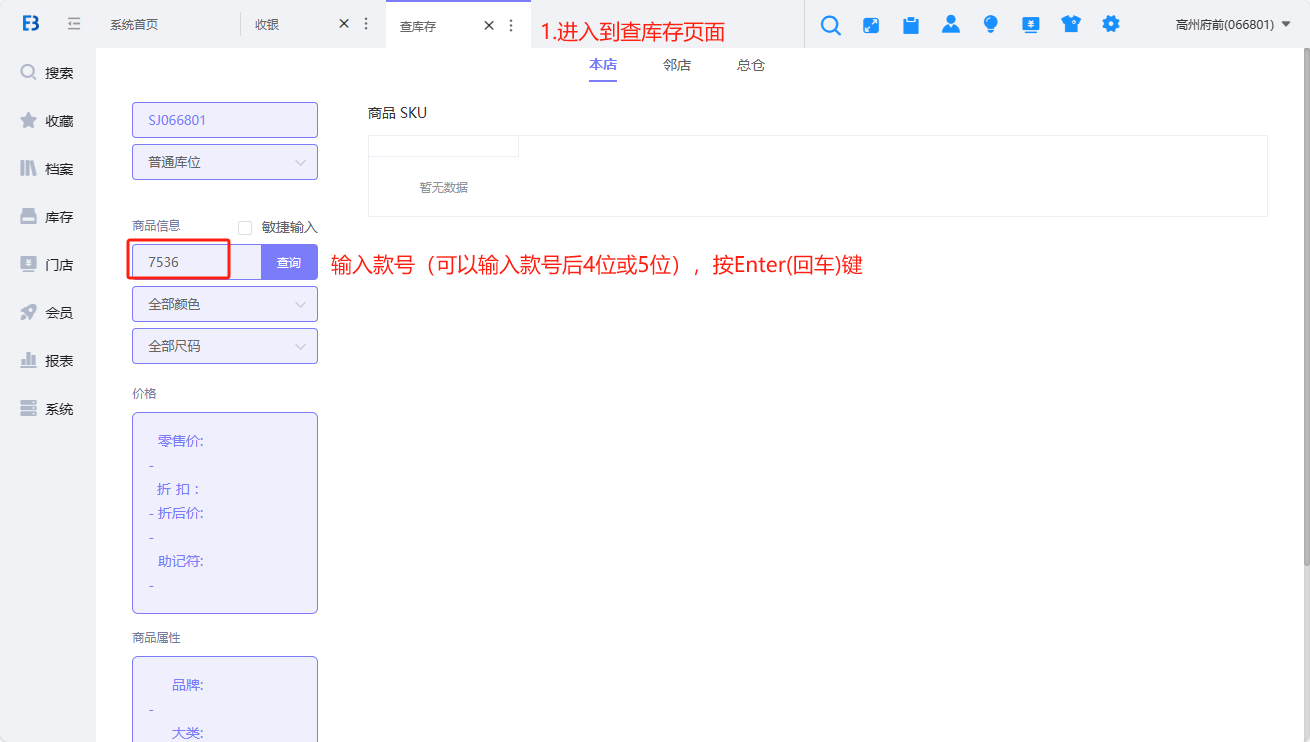Click the 暂无数据 empty table text
Viewport: 1310px width, 742px height.
click(444, 187)
